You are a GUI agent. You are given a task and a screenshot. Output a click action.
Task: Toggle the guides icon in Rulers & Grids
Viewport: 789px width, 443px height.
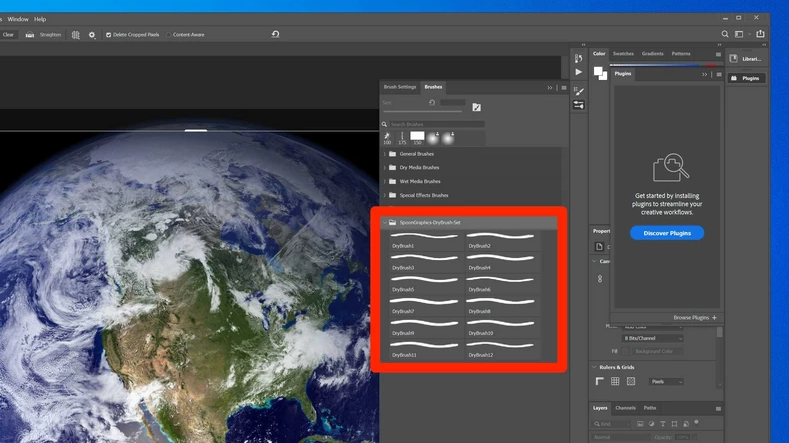click(630, 382)
